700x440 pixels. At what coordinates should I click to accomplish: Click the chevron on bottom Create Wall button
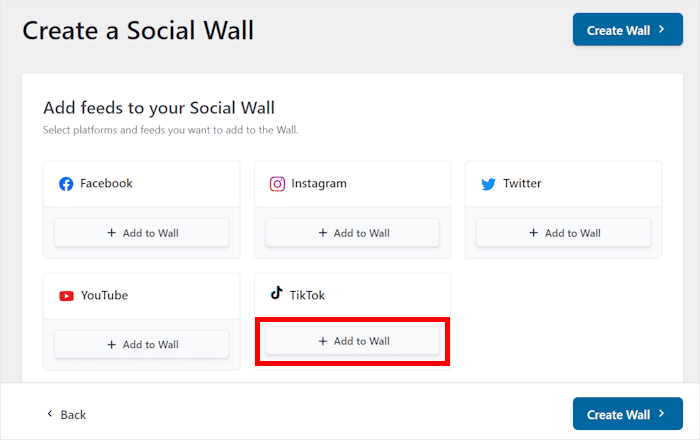point(662,414)
